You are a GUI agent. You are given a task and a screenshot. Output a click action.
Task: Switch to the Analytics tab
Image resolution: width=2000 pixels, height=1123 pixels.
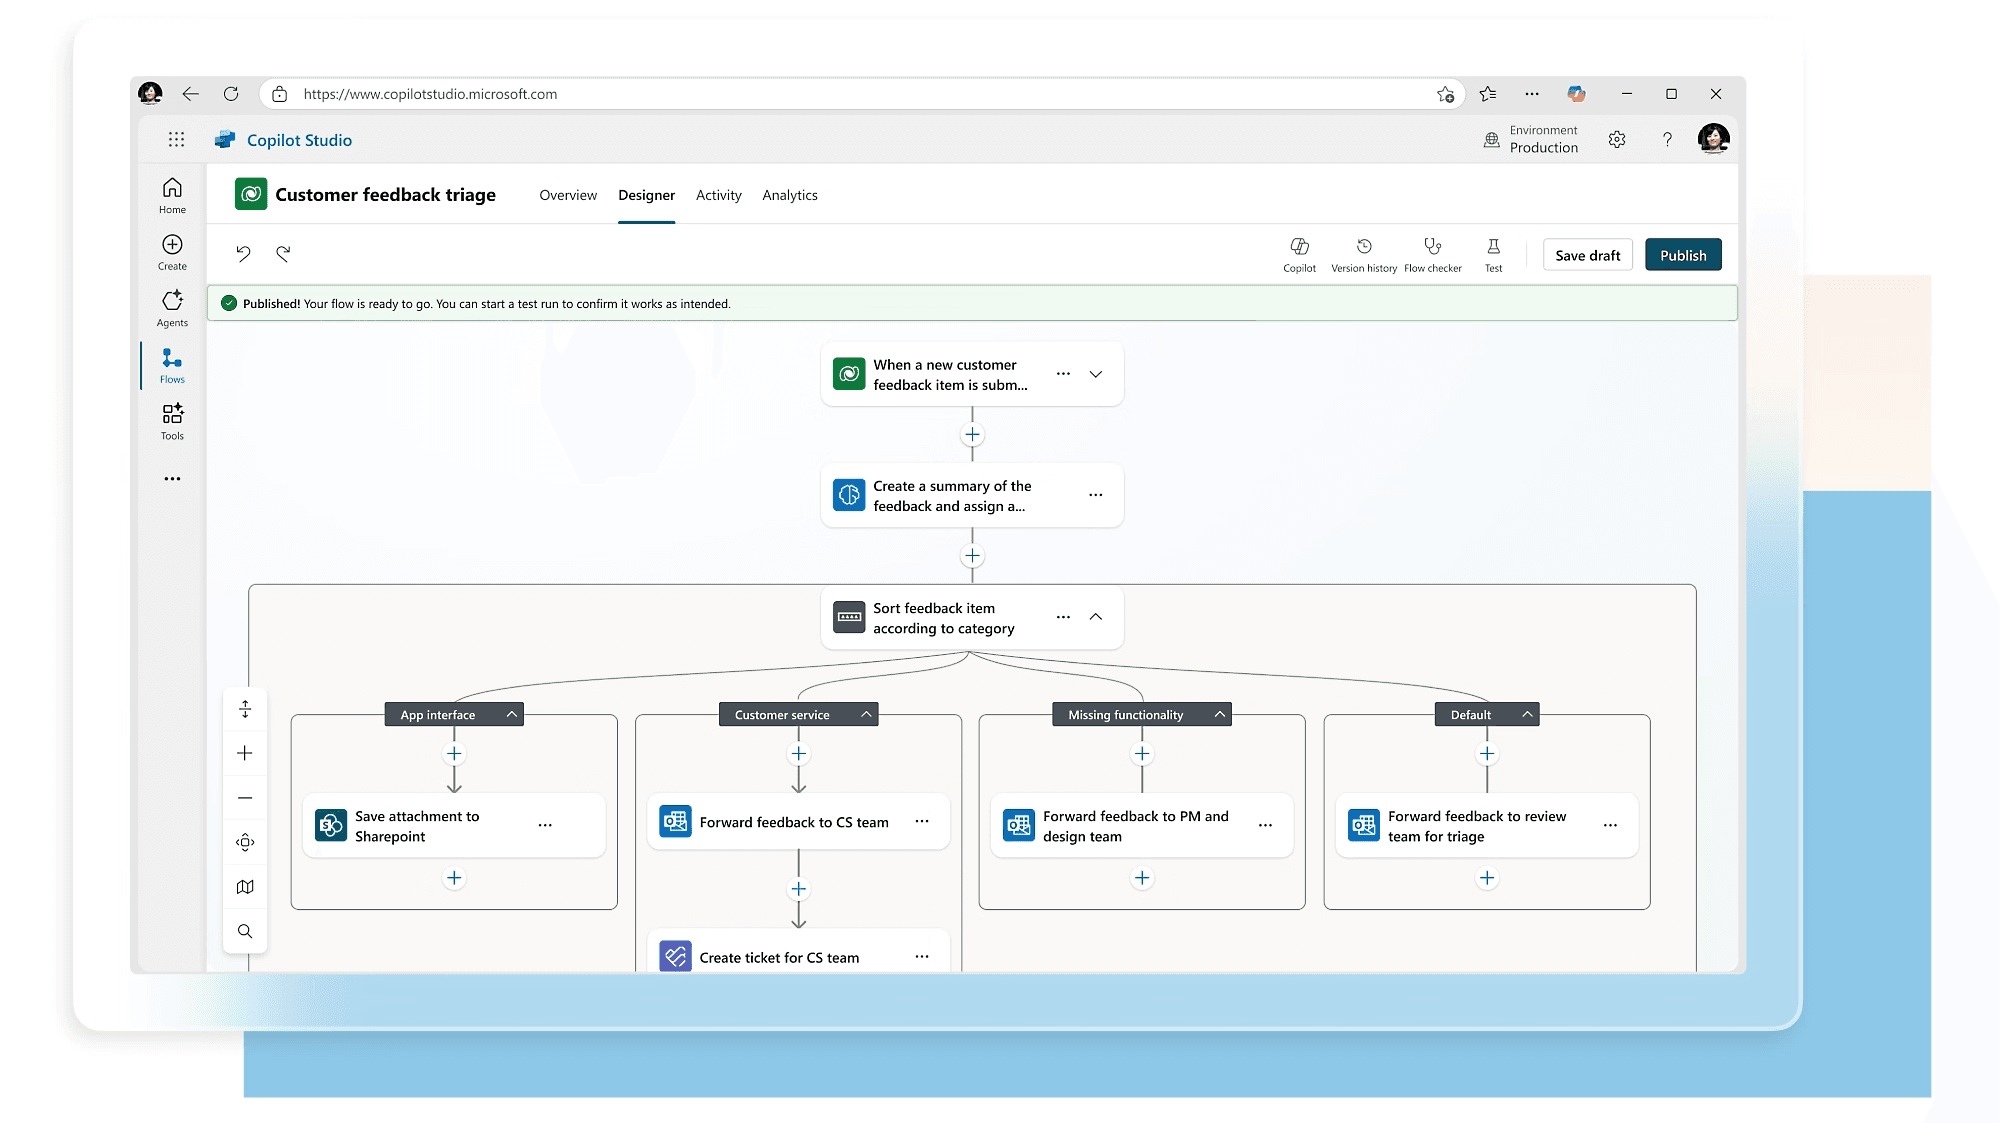pos(789,195)
